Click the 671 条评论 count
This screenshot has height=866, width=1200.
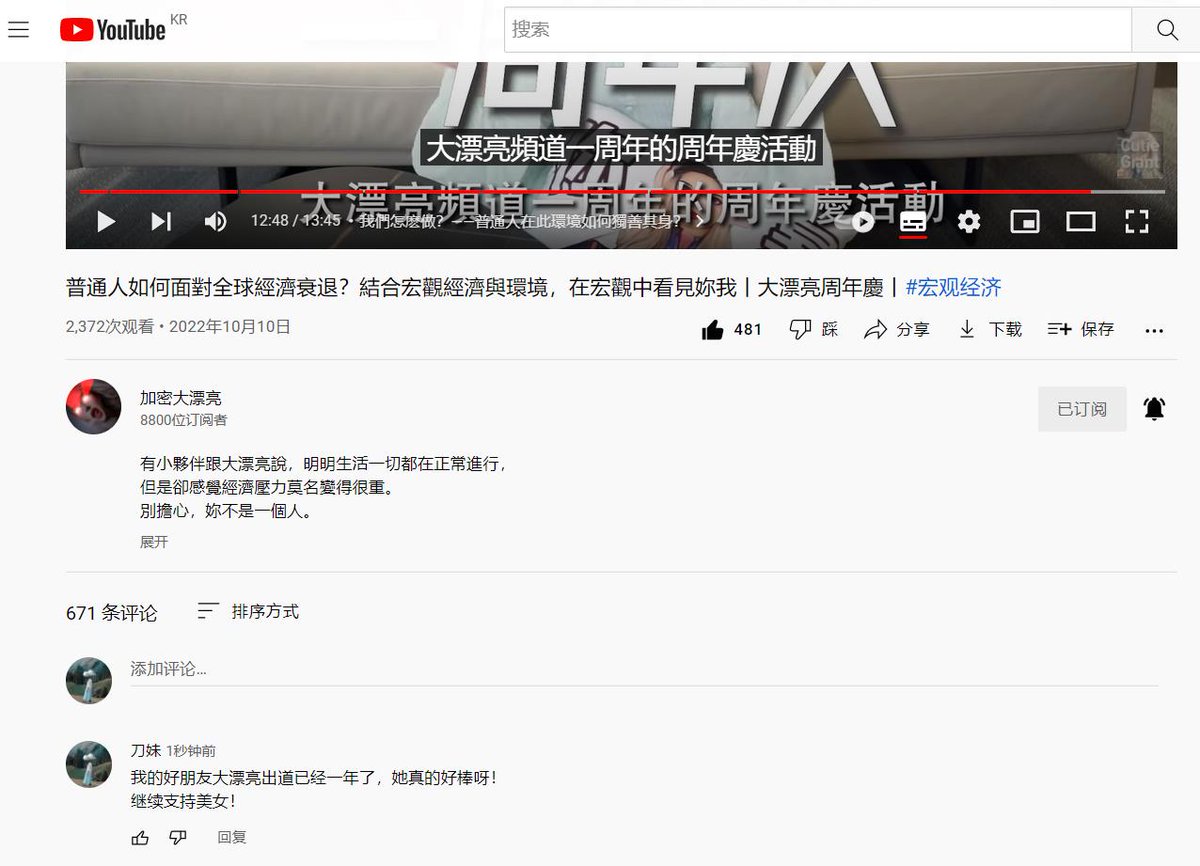tap(112, 613)
